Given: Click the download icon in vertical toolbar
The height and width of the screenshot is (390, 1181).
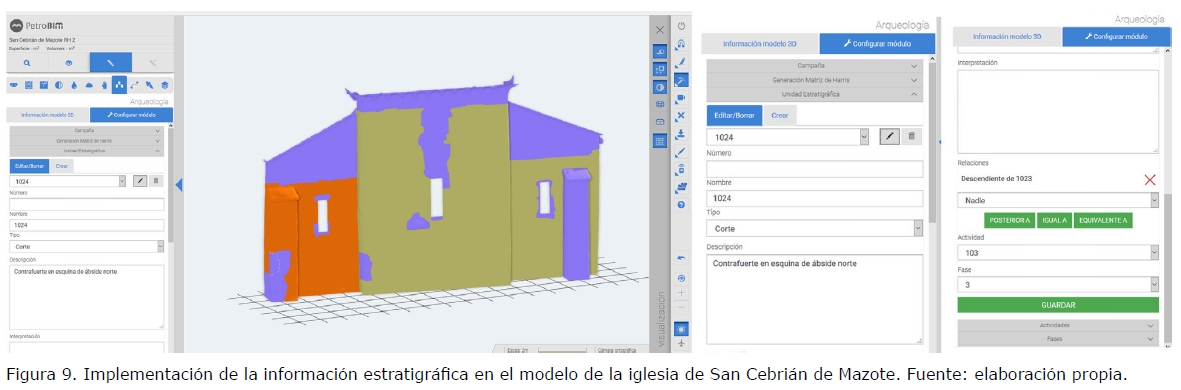Looking at the screenshot, I should point(681,133).
